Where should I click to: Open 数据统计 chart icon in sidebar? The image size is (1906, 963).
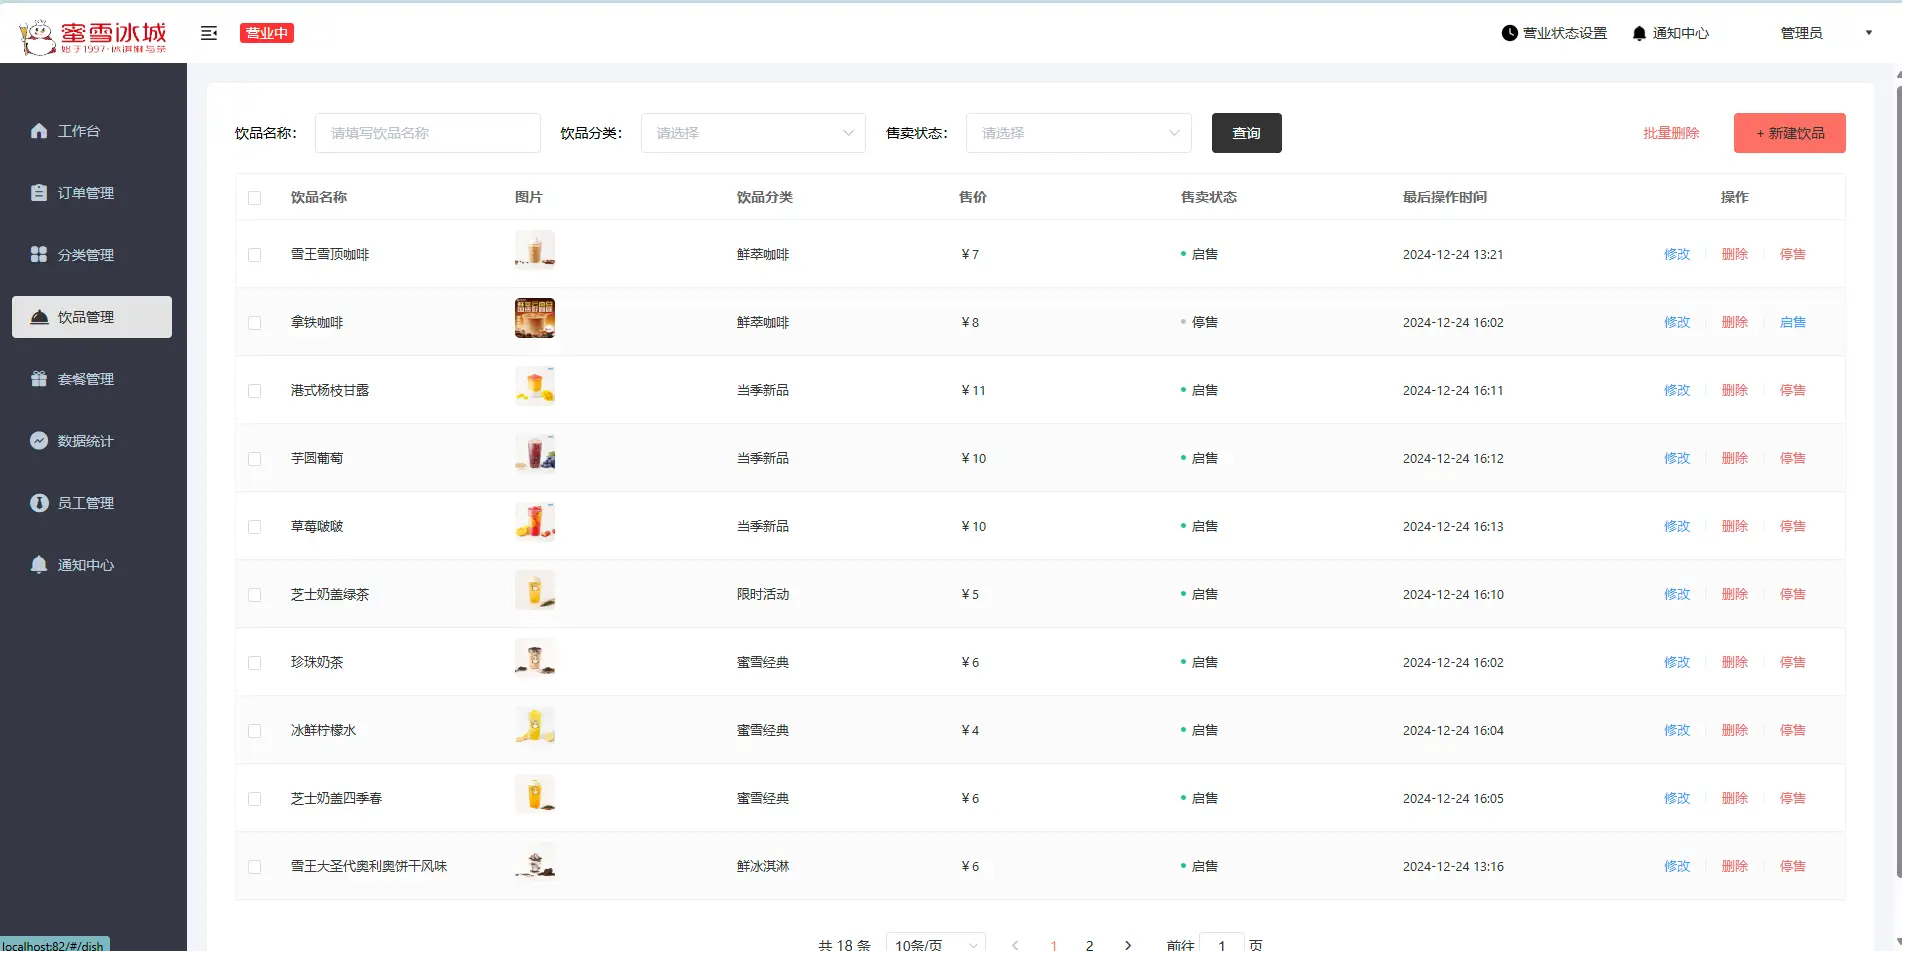click(x=39, y=441)
